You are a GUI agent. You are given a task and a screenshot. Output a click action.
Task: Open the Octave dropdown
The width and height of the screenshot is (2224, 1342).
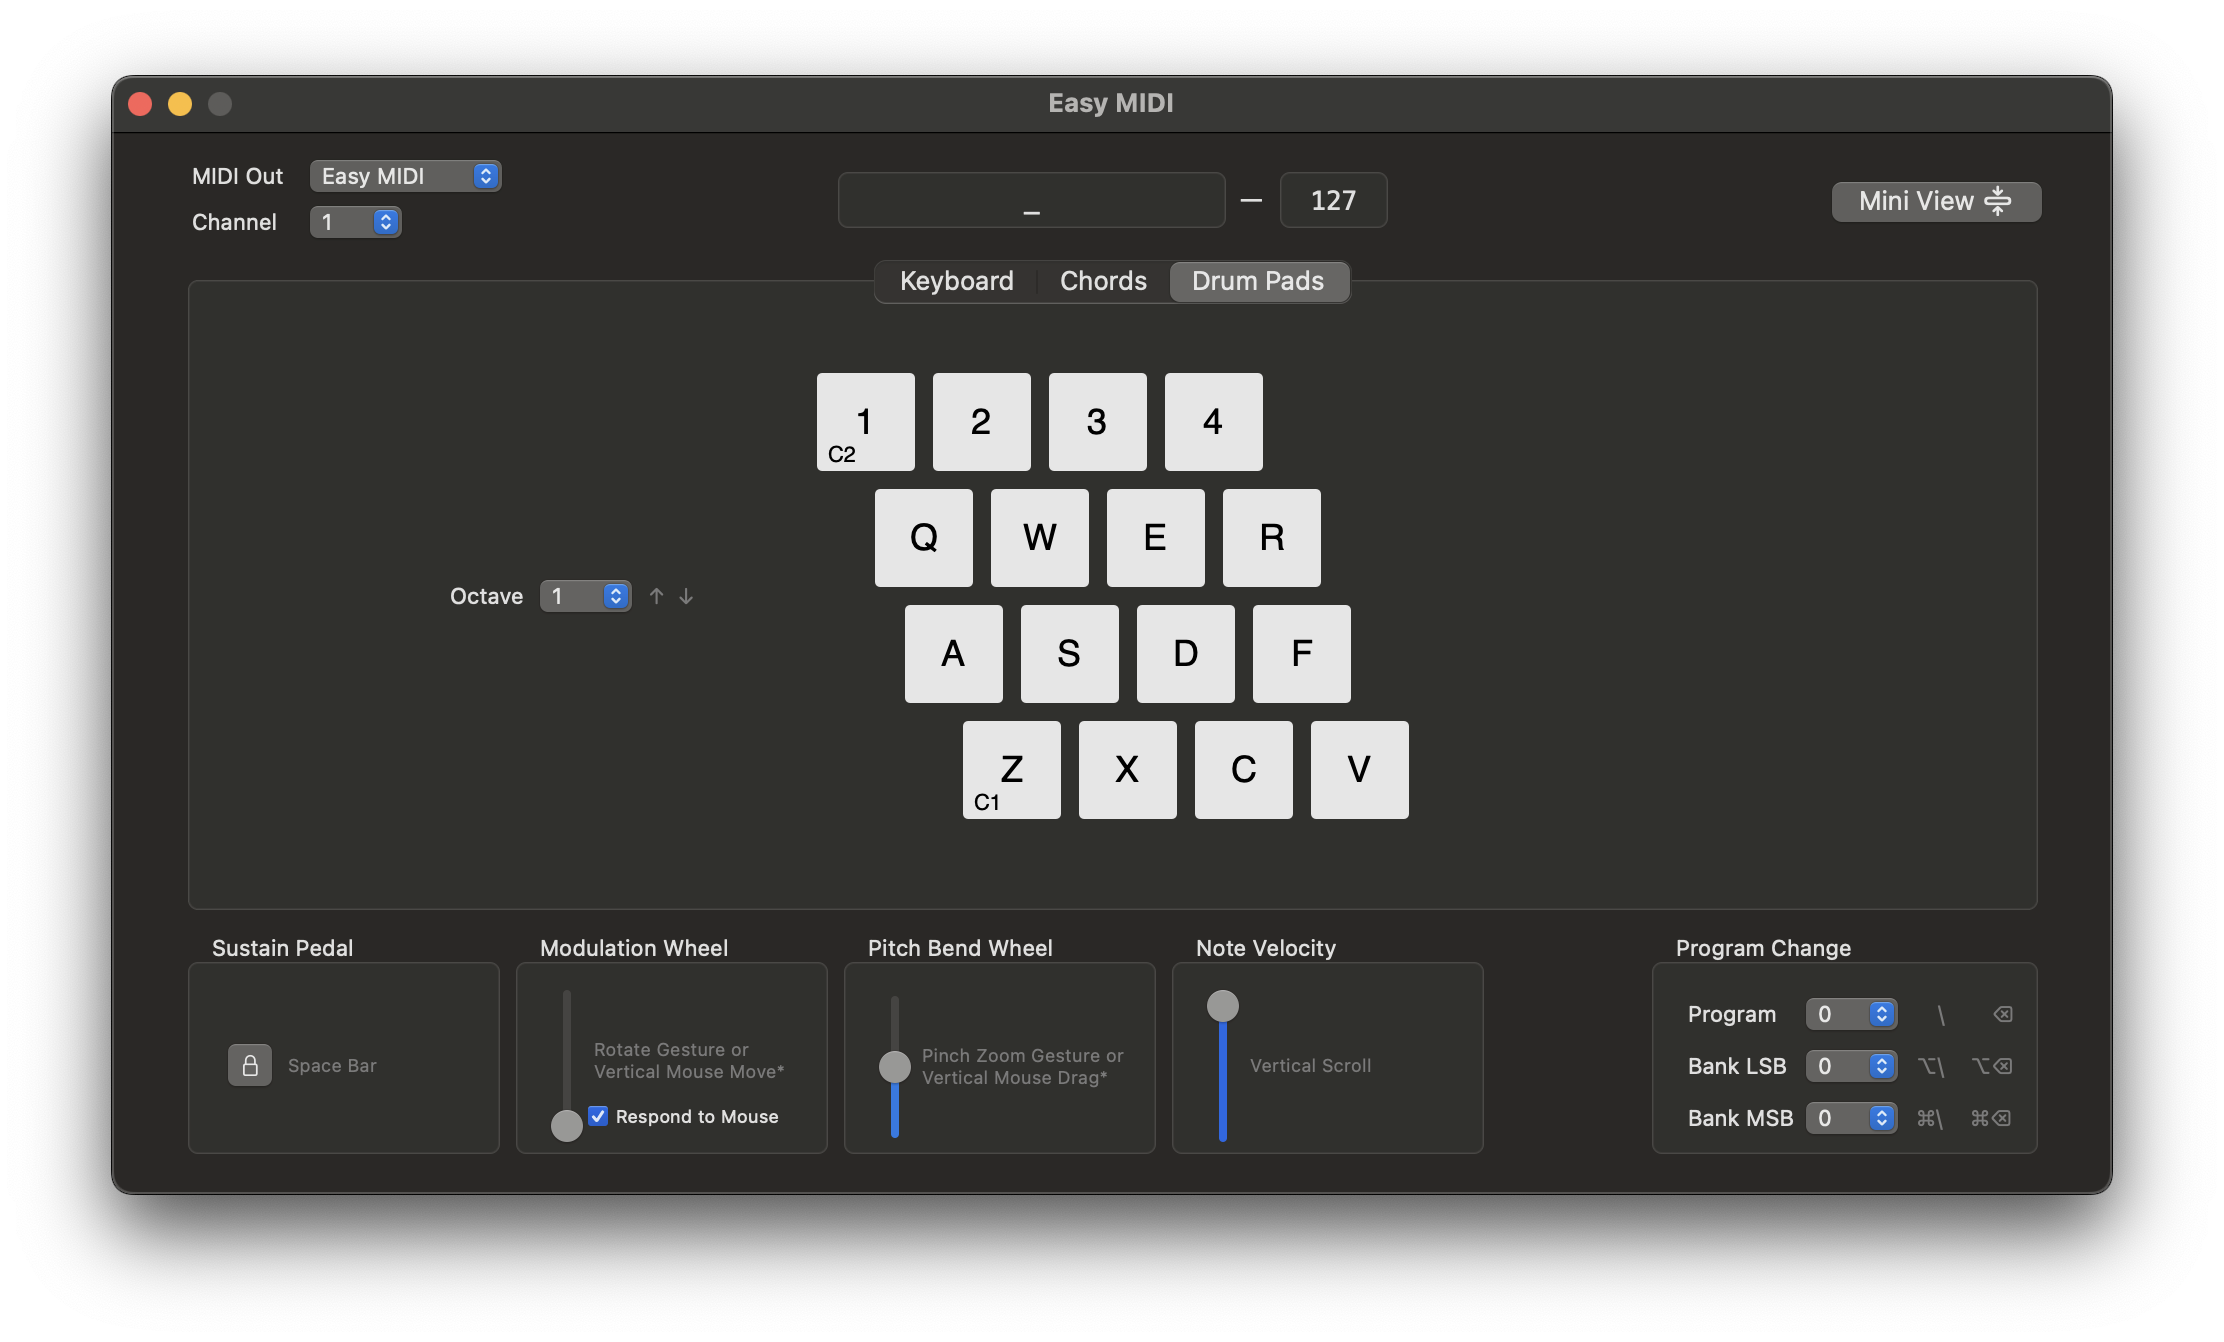click(586, 595)
